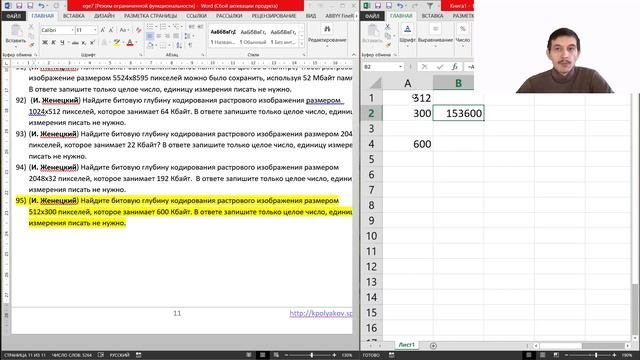The image size is (640, 360).
Task: Click Undo in the Word quick access toolbar
Action: [41, 6]
